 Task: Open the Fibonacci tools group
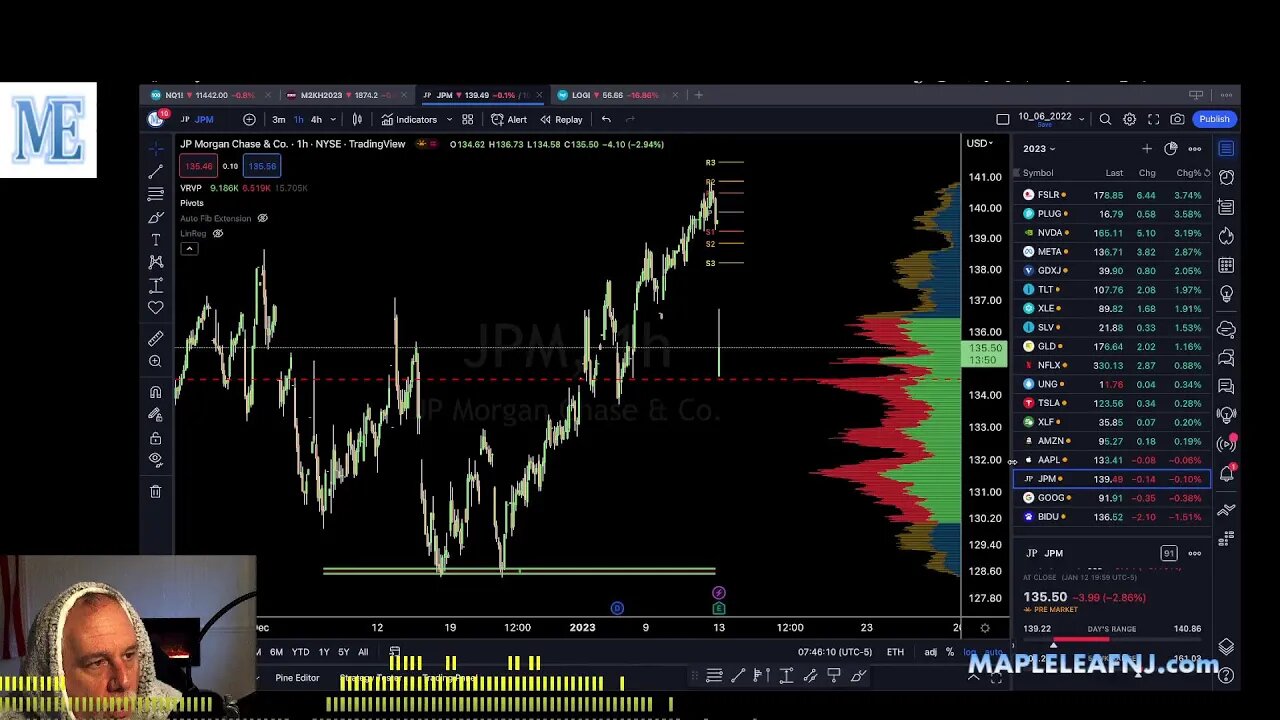[x=156, y=194]
